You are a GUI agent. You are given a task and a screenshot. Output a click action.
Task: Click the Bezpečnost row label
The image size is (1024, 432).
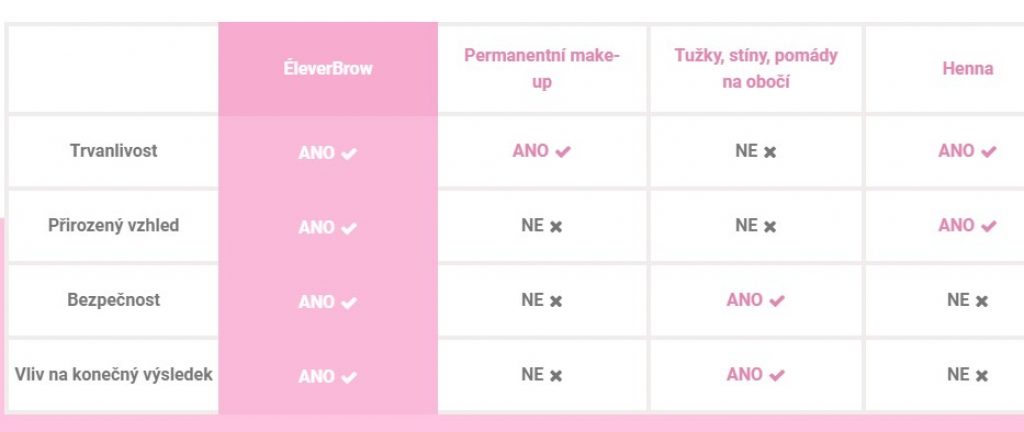pyautogui.click(x=113, y=300)
